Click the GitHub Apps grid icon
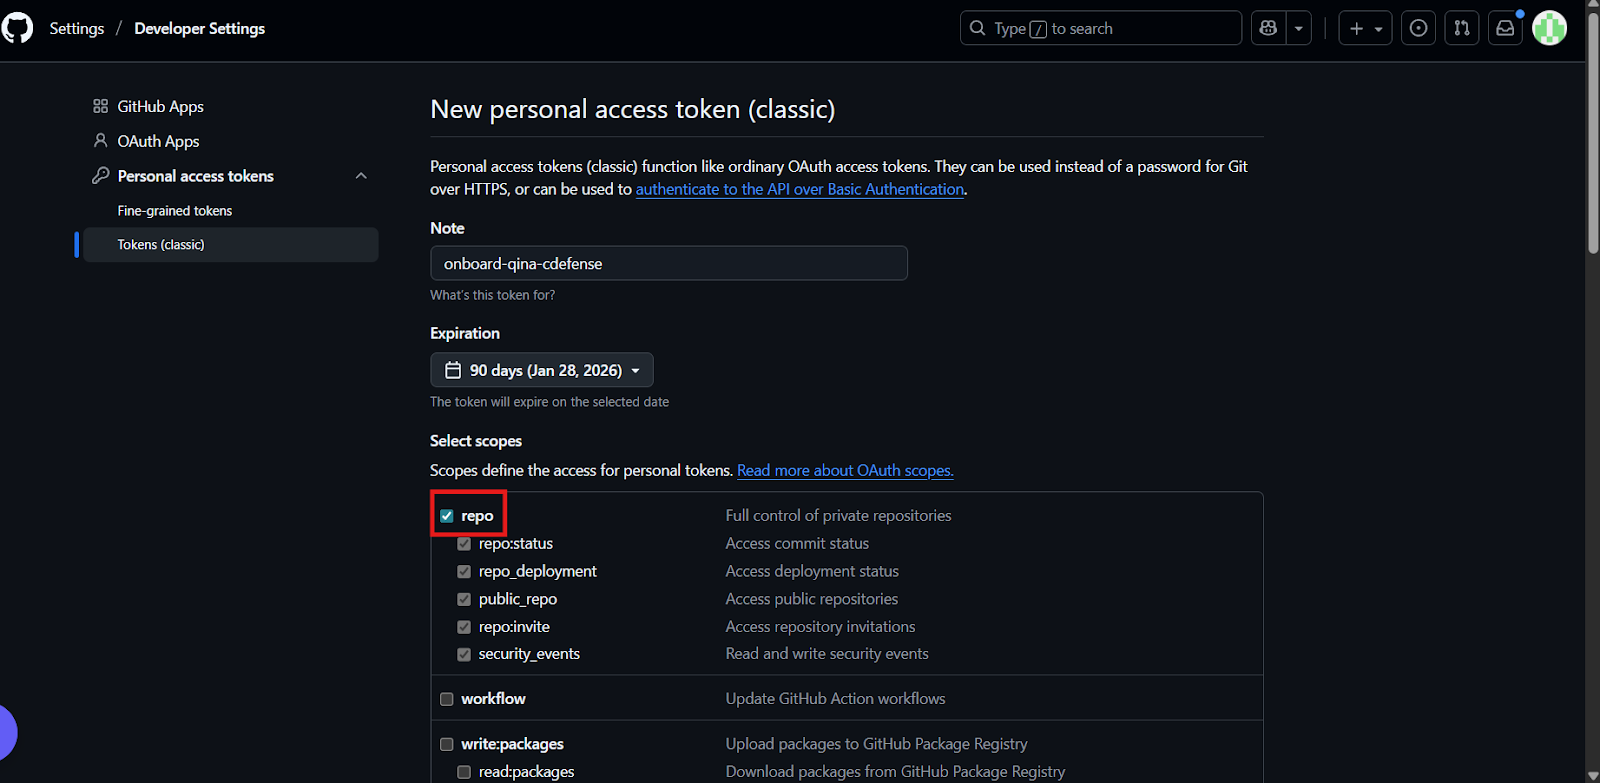 click(x=100, y=106)
